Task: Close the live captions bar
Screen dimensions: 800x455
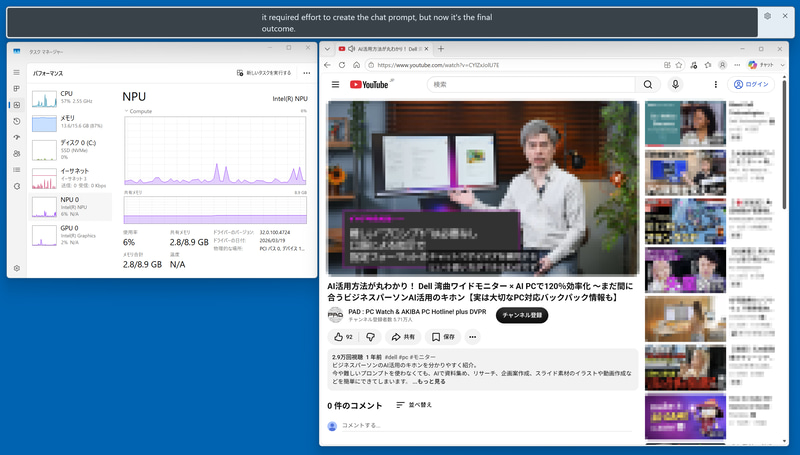Action: (785, 16)
